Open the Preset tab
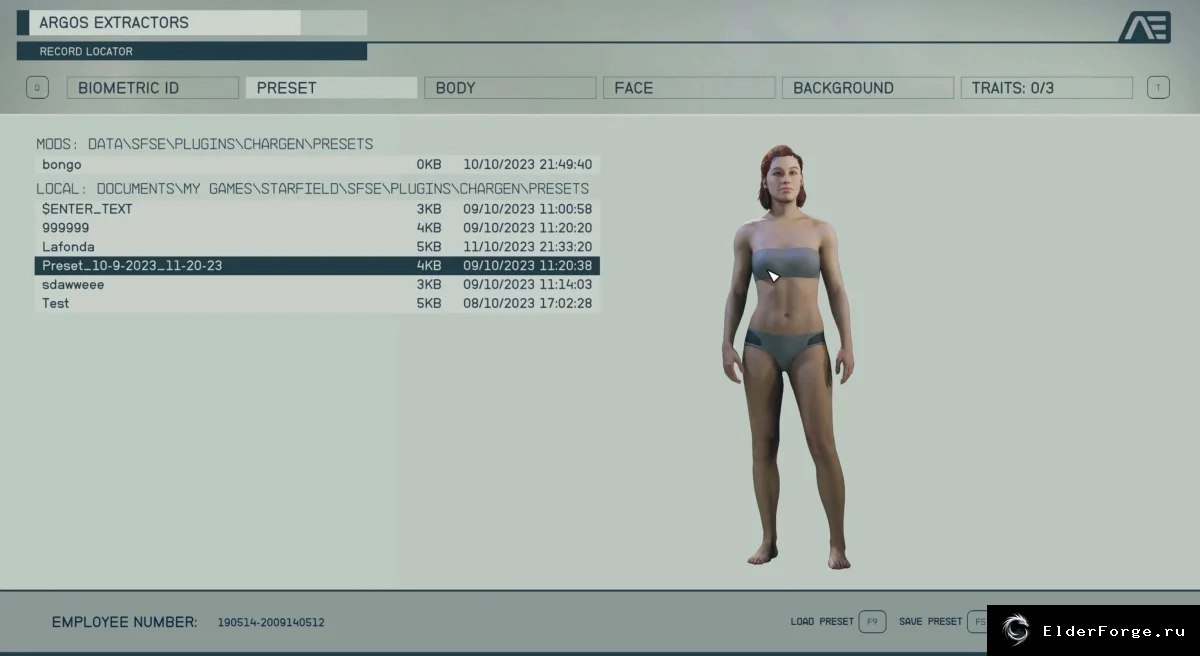This screenshot has width=1200, height=656. (331, 88)
